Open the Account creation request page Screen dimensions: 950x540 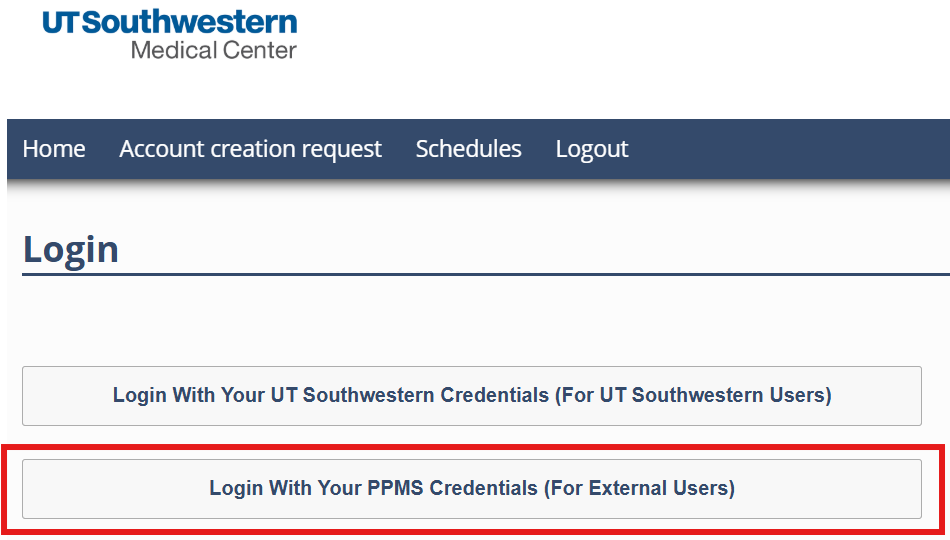(x=250, y=149)
